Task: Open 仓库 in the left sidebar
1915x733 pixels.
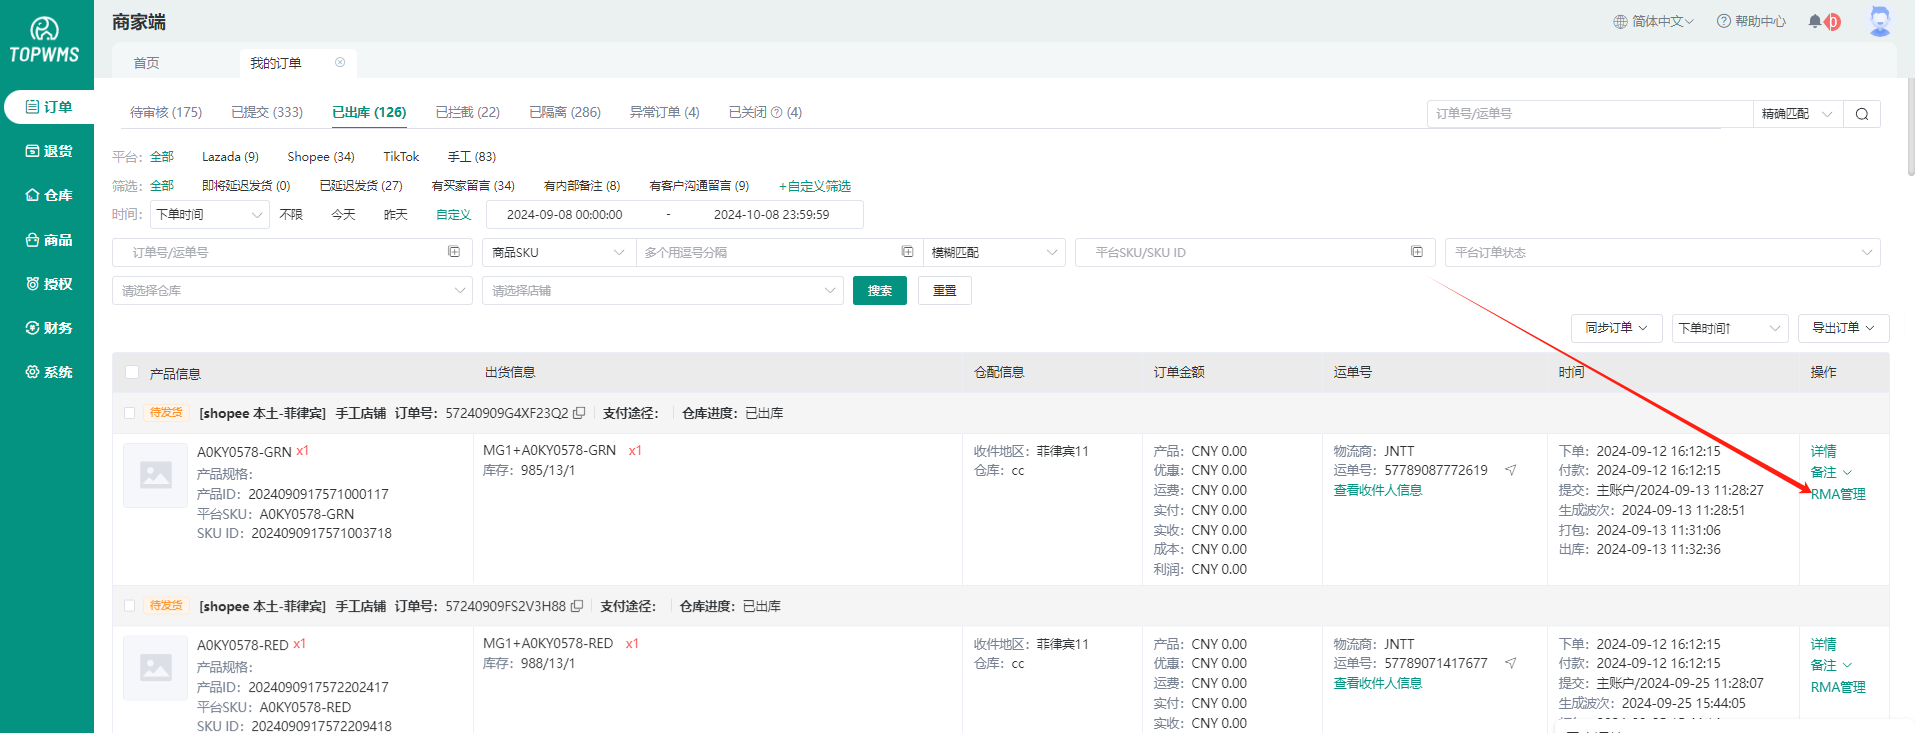Action: click(x=49, y=195)
